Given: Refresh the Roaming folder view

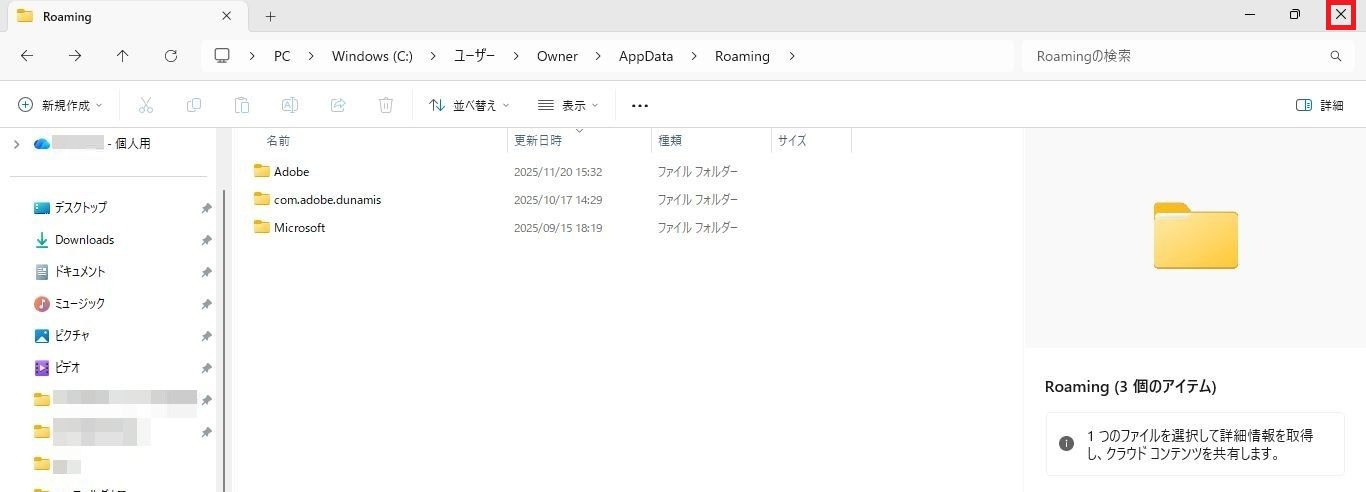Looking at the screenshot, I should point(171,56).
